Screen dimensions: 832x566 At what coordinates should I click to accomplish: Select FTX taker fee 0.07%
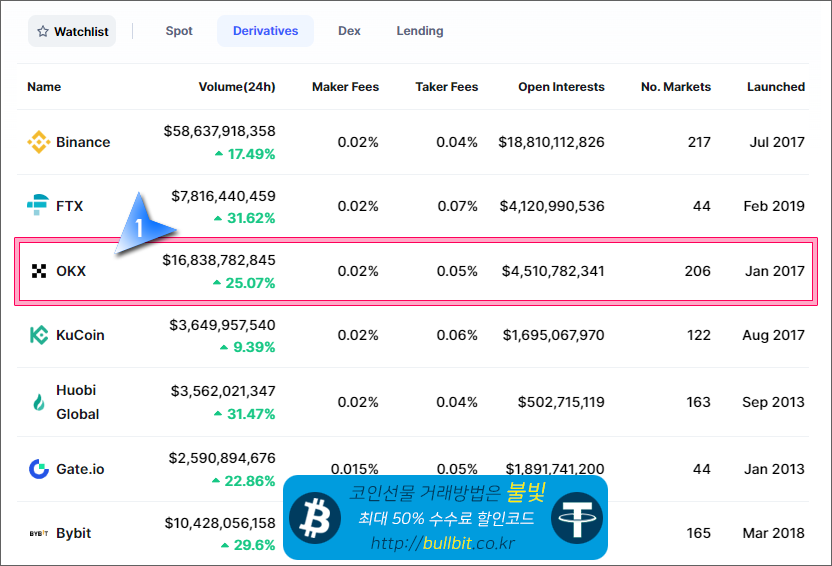coord(457,206)
